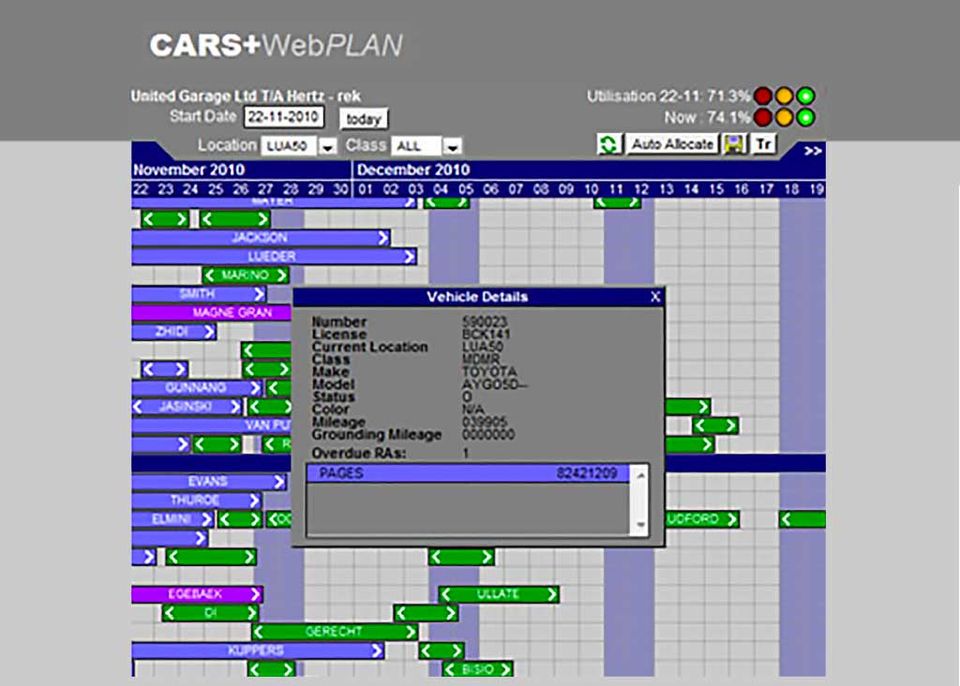Click the Make value TOYOTA
Image resolution: width=960 pixels, height=686 pixels.
tap(489, 372)
